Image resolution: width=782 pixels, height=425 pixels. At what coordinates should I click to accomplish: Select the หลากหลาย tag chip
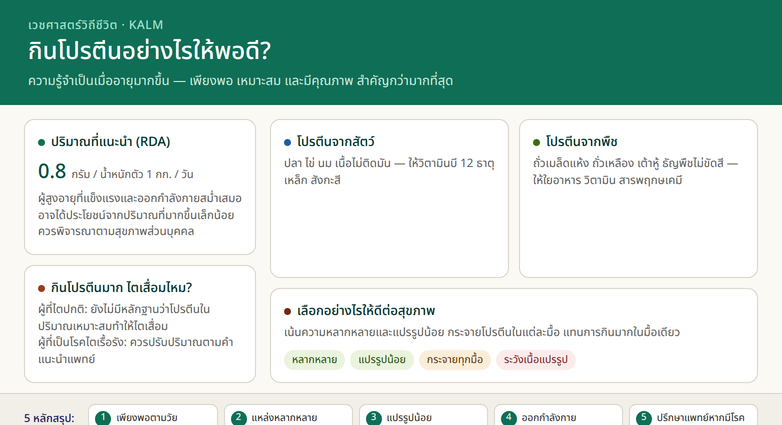pyautogui.click(x=314, y=360)
